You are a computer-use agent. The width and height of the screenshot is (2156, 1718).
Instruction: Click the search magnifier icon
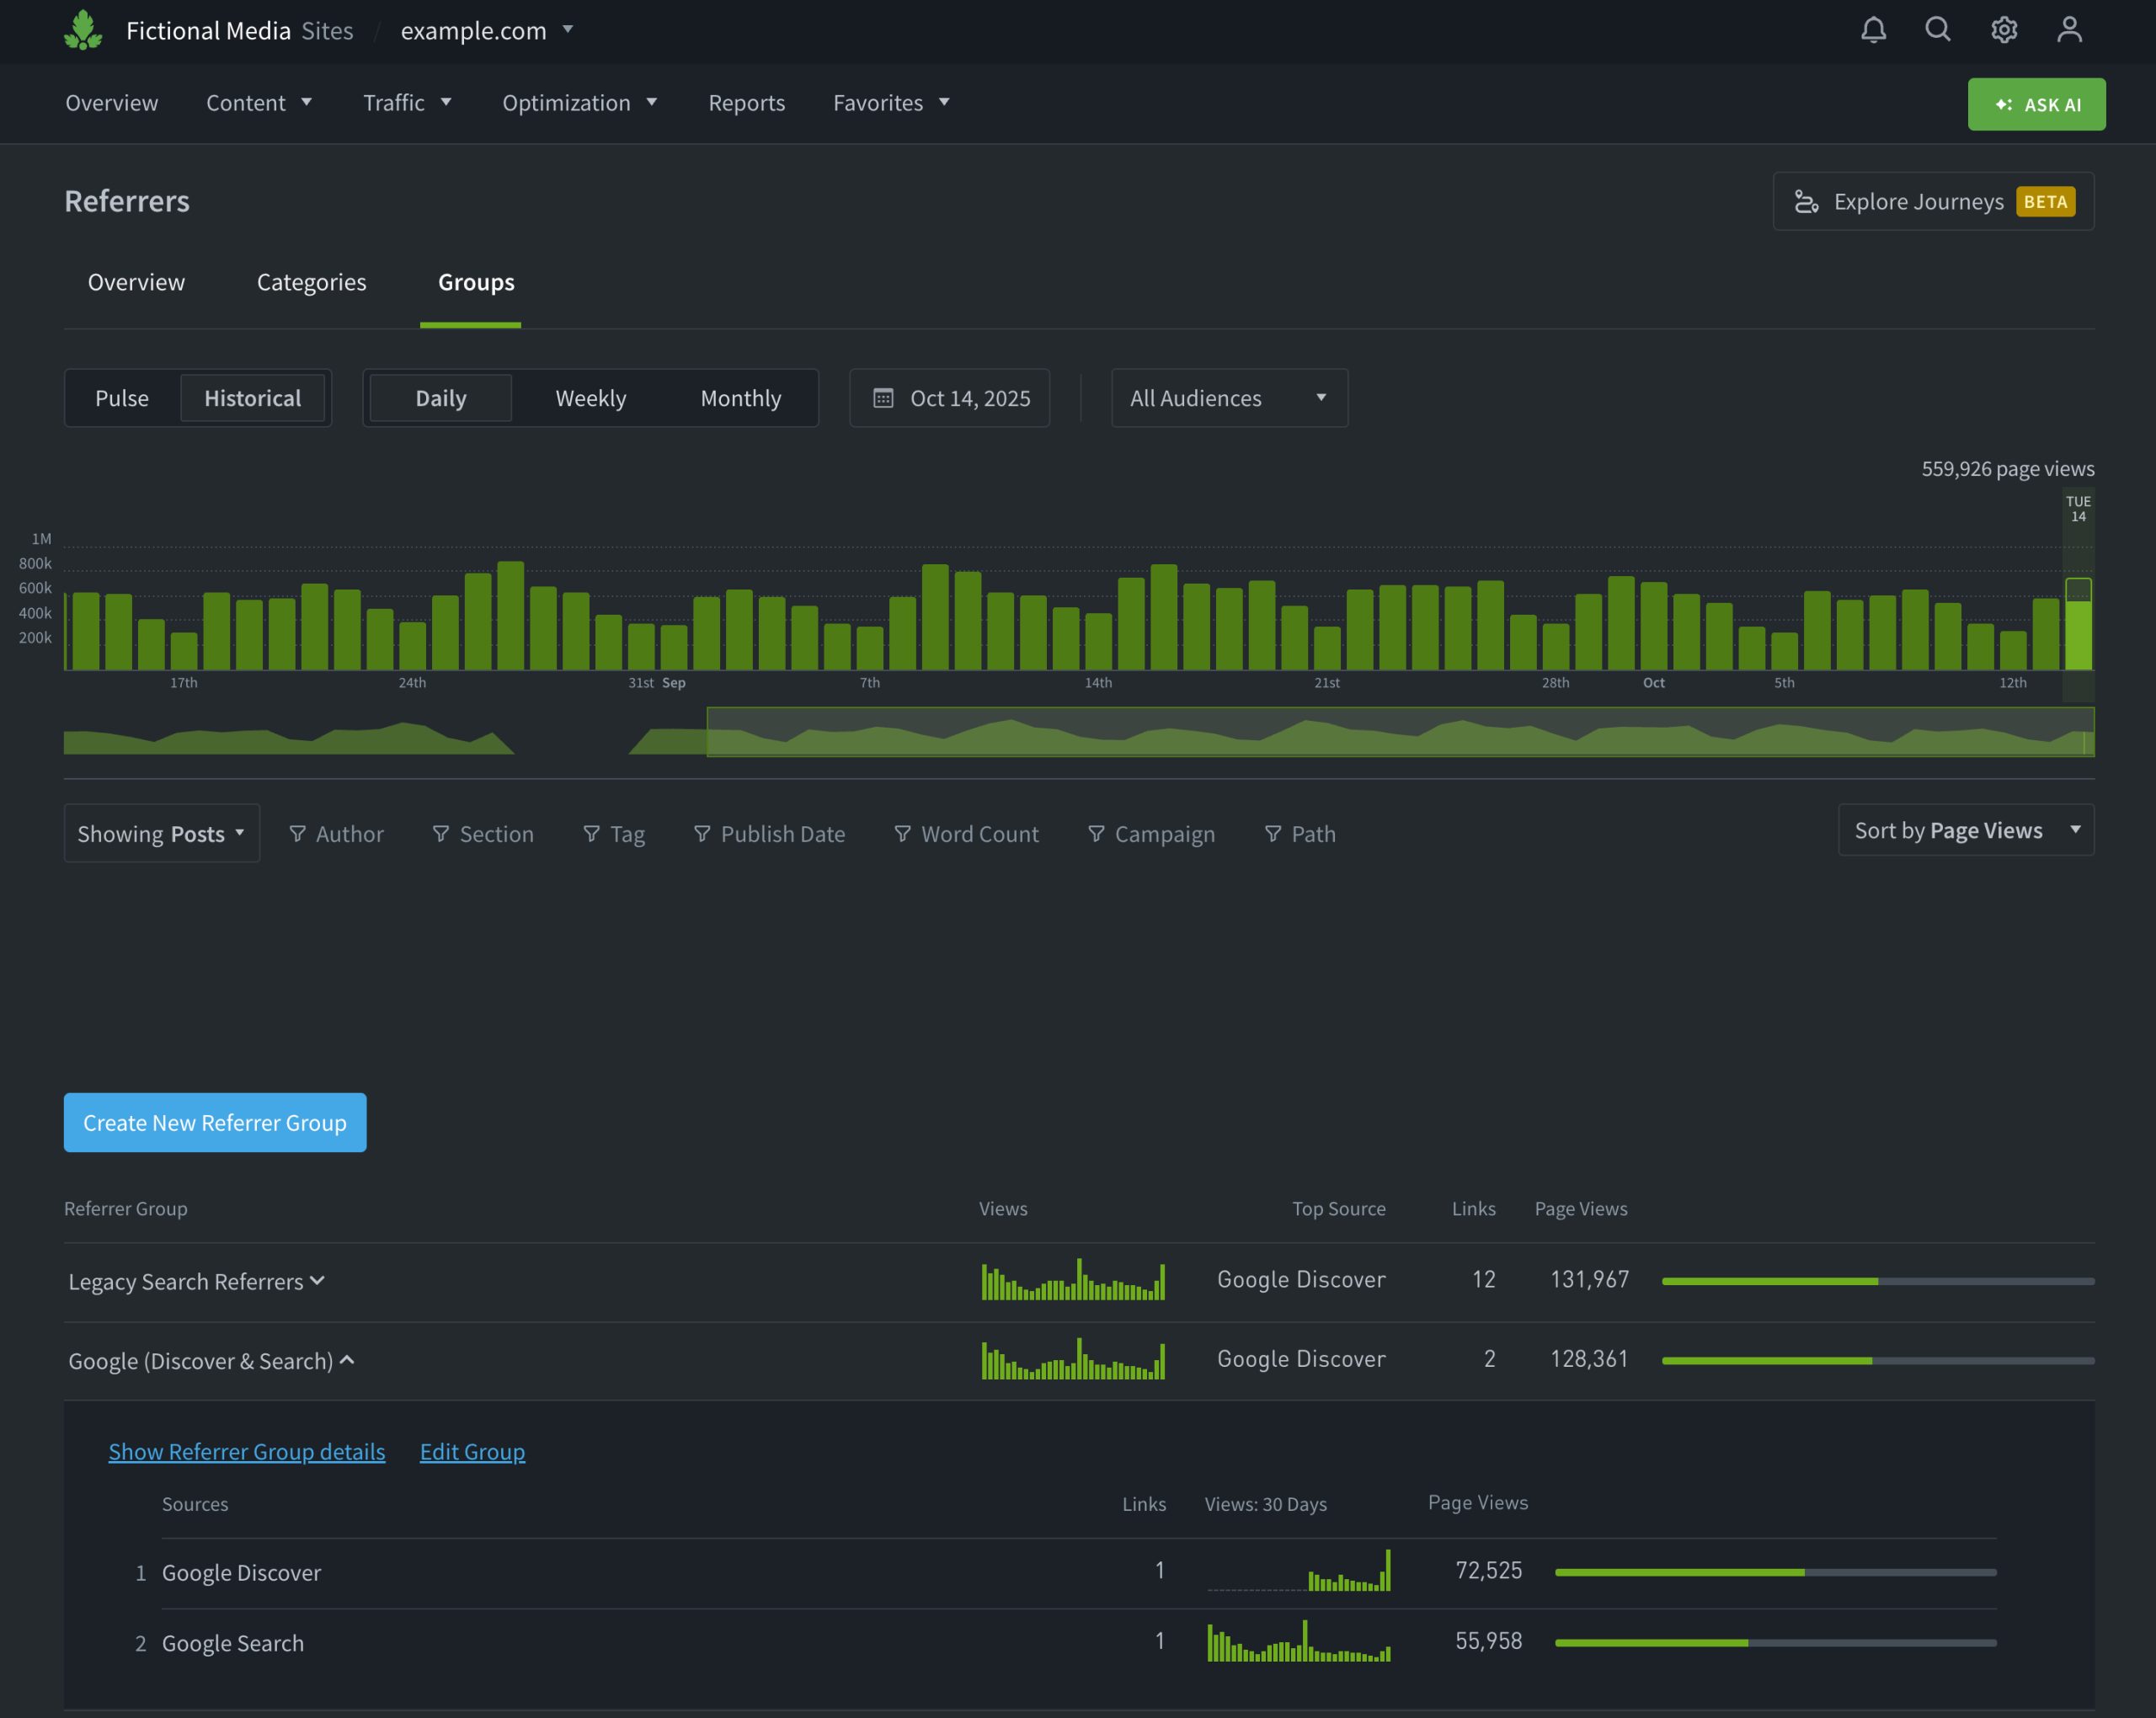pos(1938,30)
